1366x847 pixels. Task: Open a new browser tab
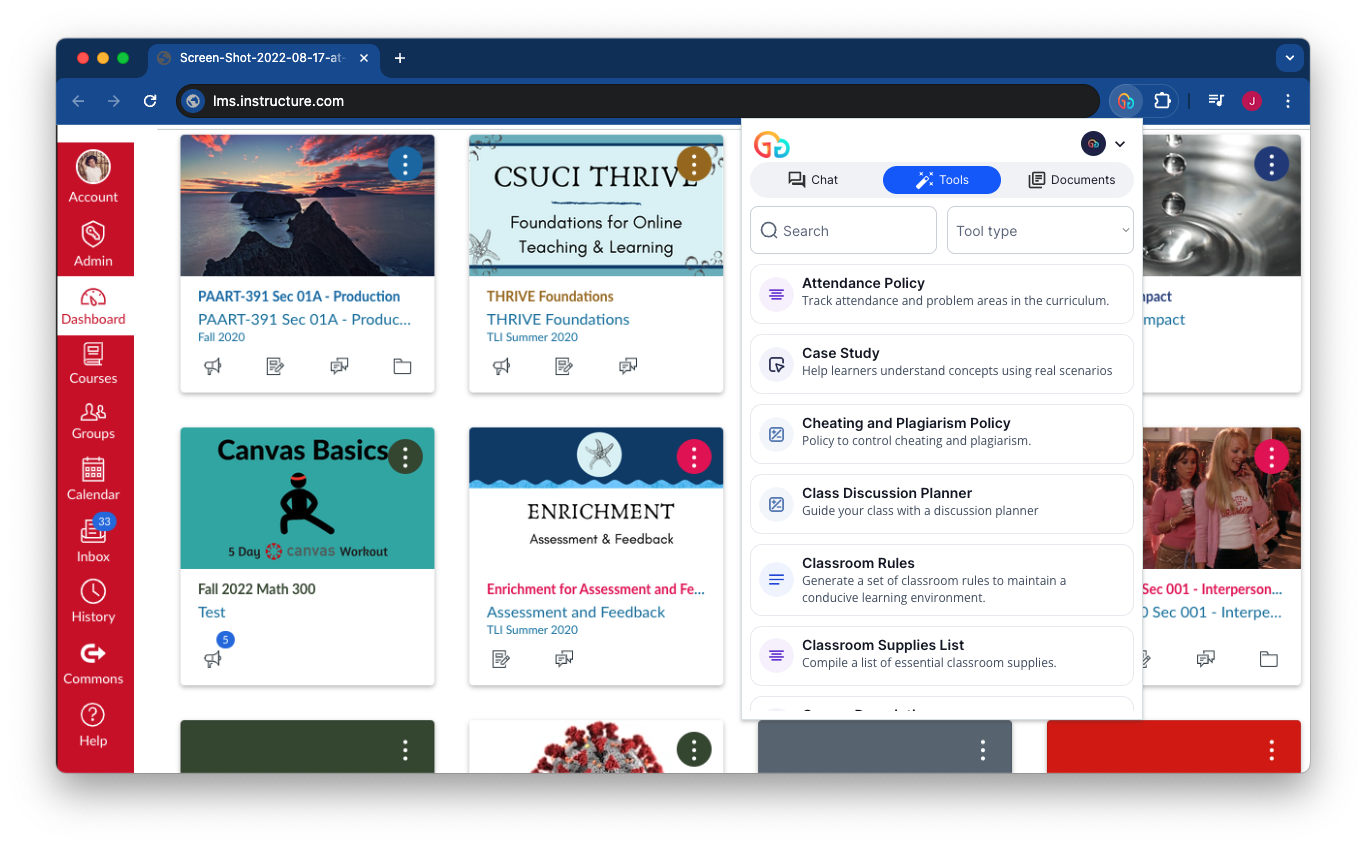click(x=400, y=58)
